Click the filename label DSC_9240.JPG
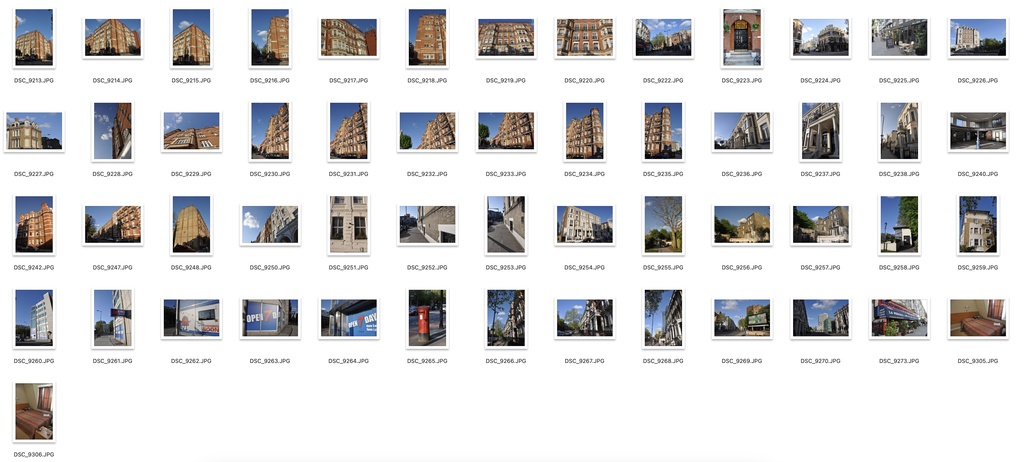 tap(978, 174)
